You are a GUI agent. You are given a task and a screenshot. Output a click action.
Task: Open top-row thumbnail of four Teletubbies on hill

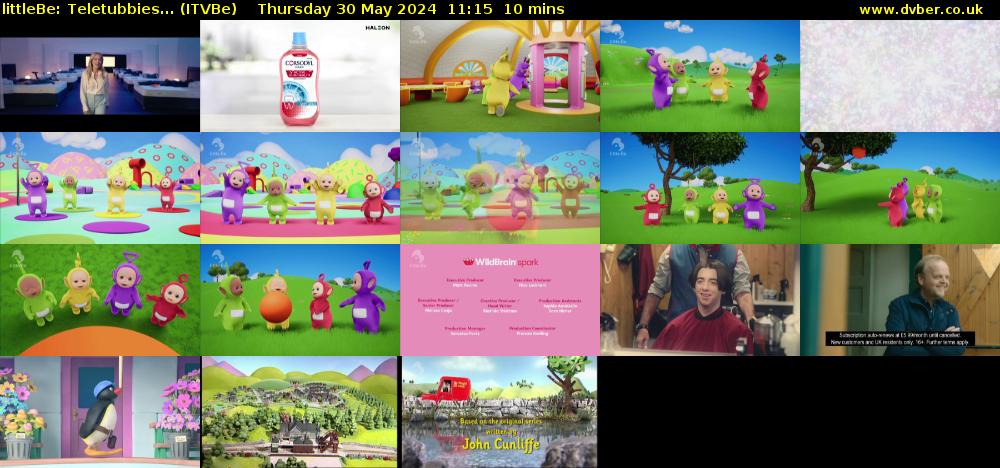coord(700,76)
